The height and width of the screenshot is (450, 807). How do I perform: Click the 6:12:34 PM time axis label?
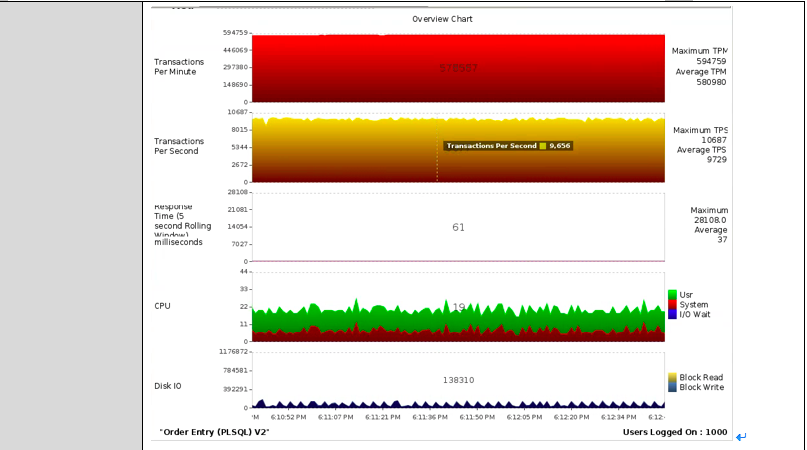tap(619, 417)
